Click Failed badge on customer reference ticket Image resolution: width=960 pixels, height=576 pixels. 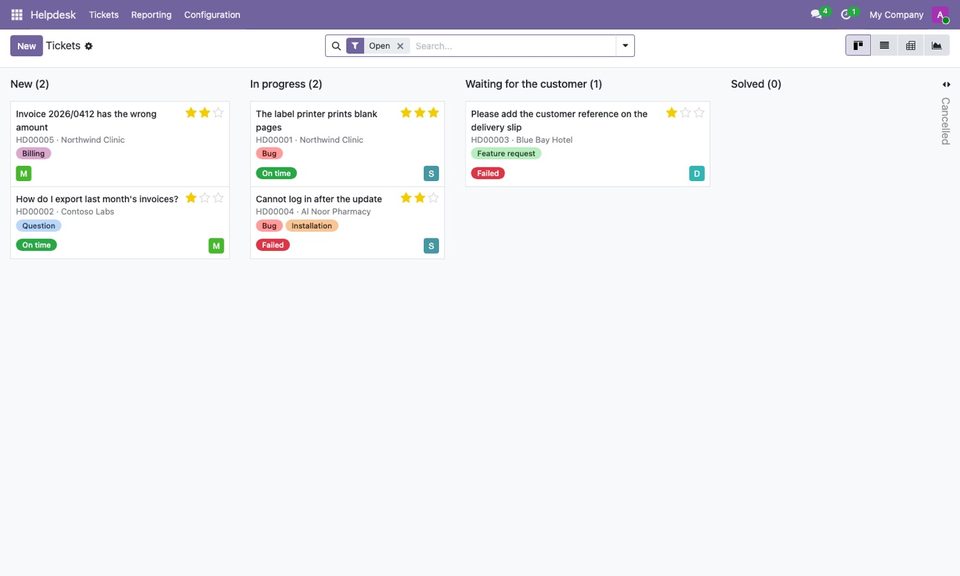(488, 173)
